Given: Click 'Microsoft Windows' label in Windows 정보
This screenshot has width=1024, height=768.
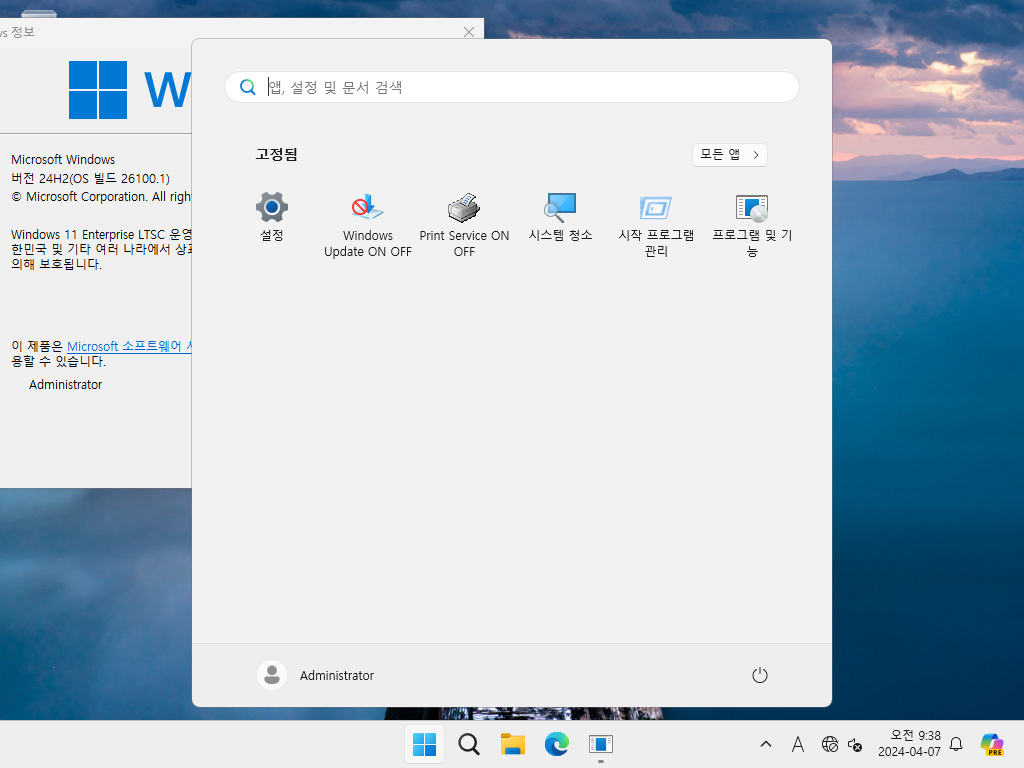Looking at the screenshot, I should 63,159.
